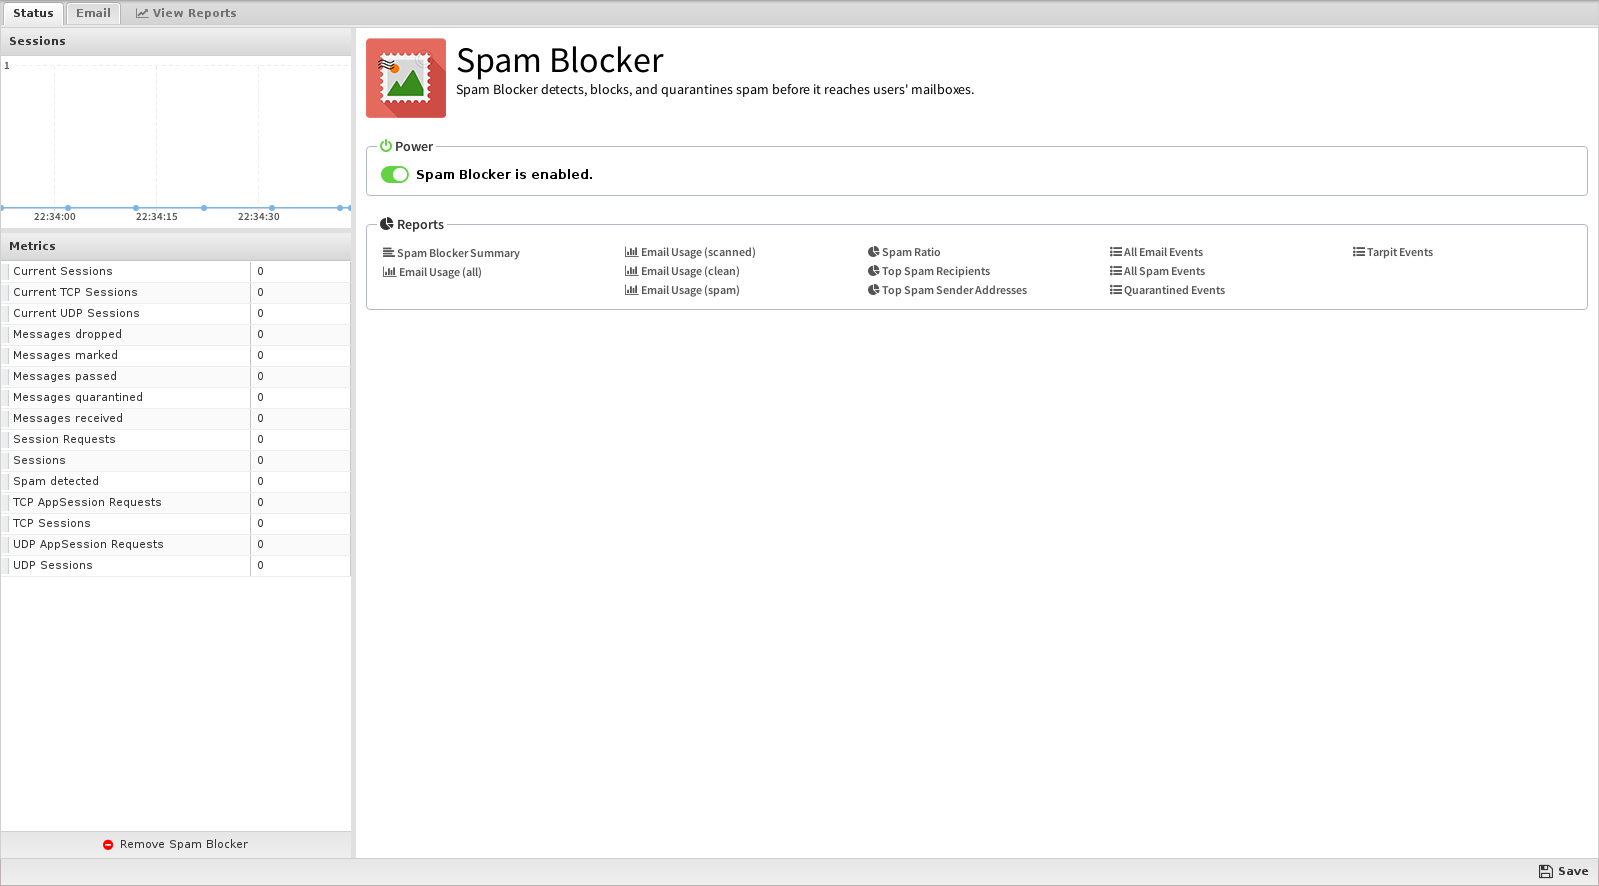This screenshot has width=1599, height=886.
Task: Select the Messages marked metric row
Action: (176, 355)
